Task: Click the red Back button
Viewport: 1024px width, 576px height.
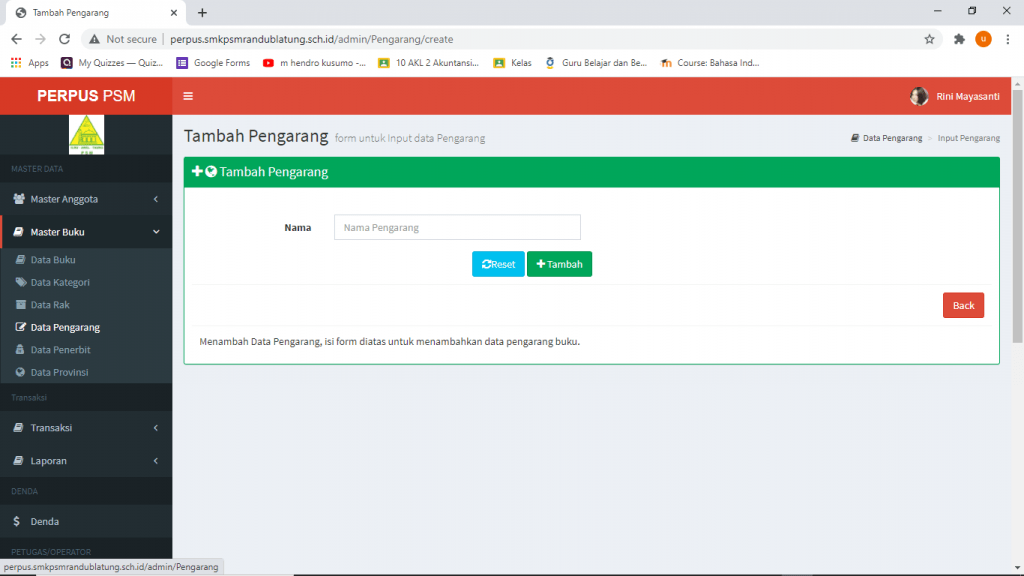Action: tap(963, 305)
